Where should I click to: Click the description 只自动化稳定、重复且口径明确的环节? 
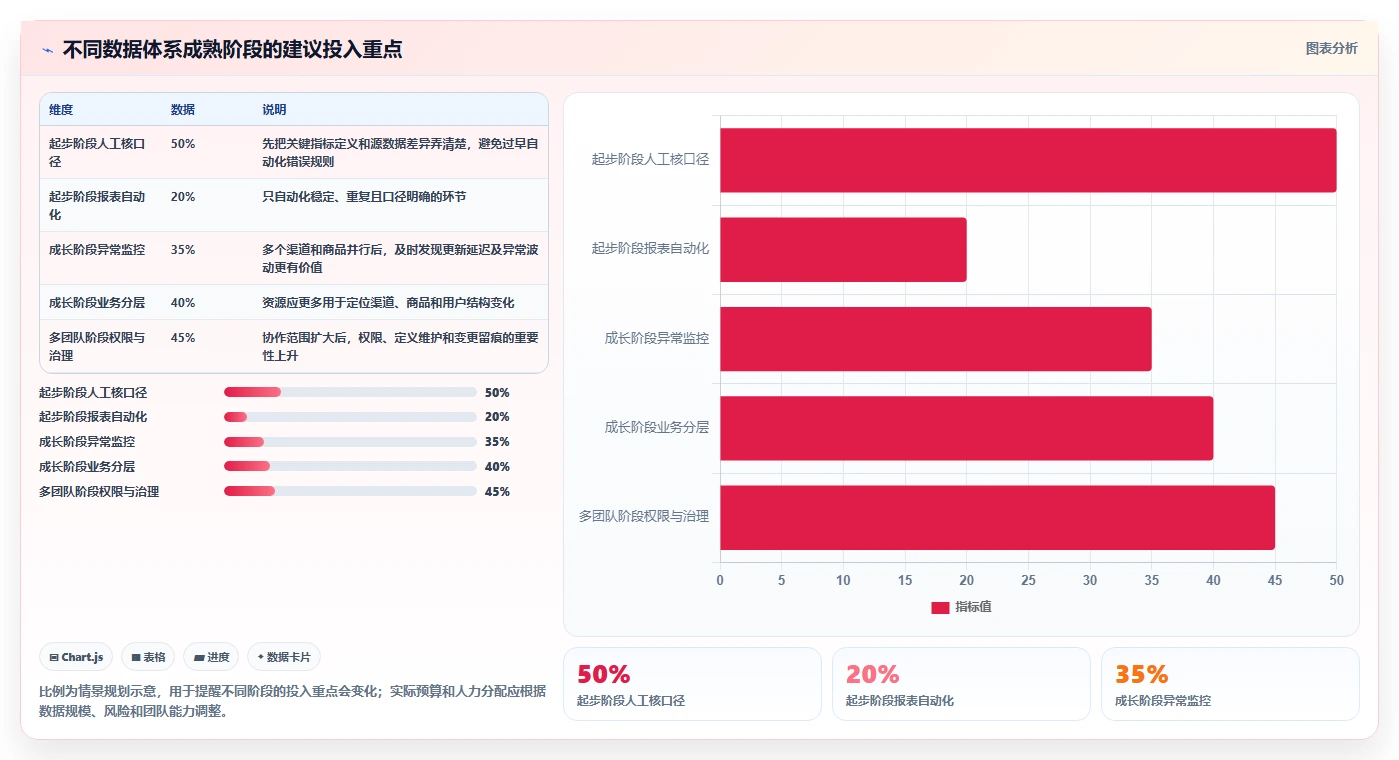pyautogui.click(x=364, y=197)
